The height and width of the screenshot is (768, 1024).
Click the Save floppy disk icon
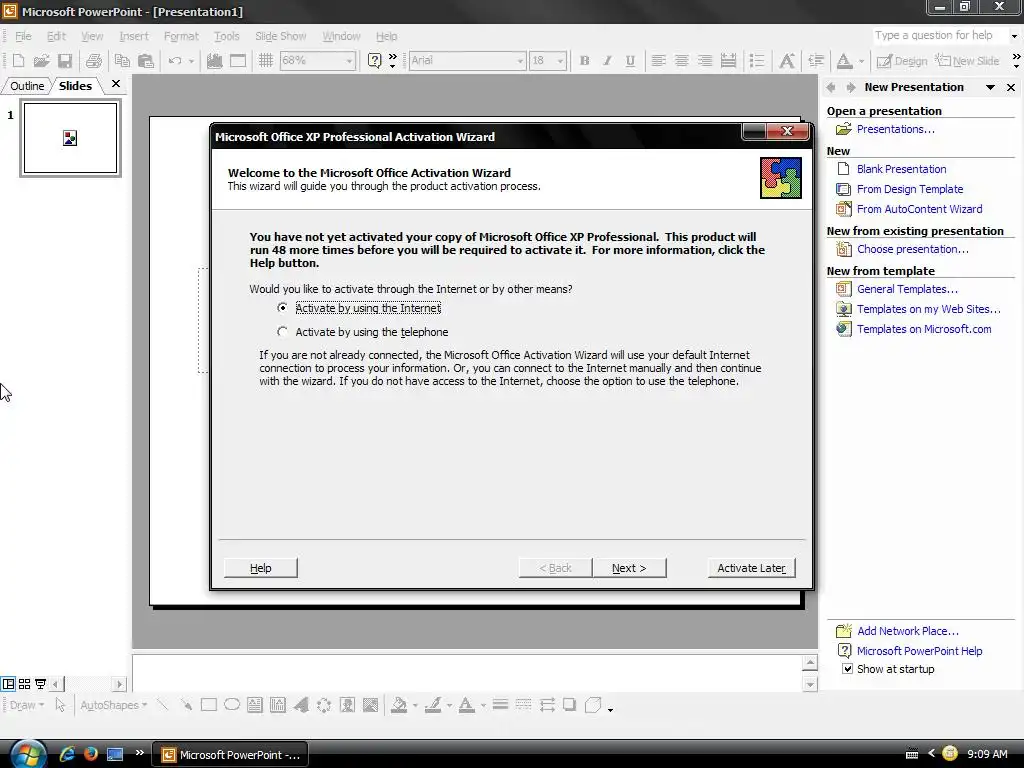65,61
